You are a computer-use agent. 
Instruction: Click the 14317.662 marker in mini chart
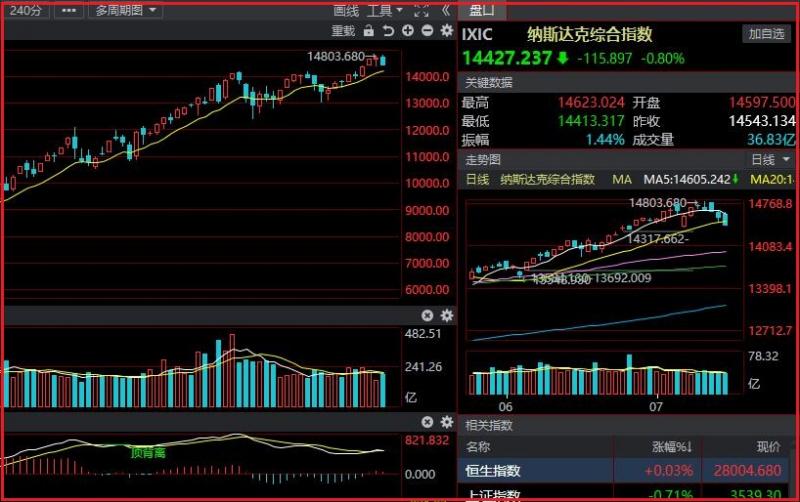[x=656, y=239]
